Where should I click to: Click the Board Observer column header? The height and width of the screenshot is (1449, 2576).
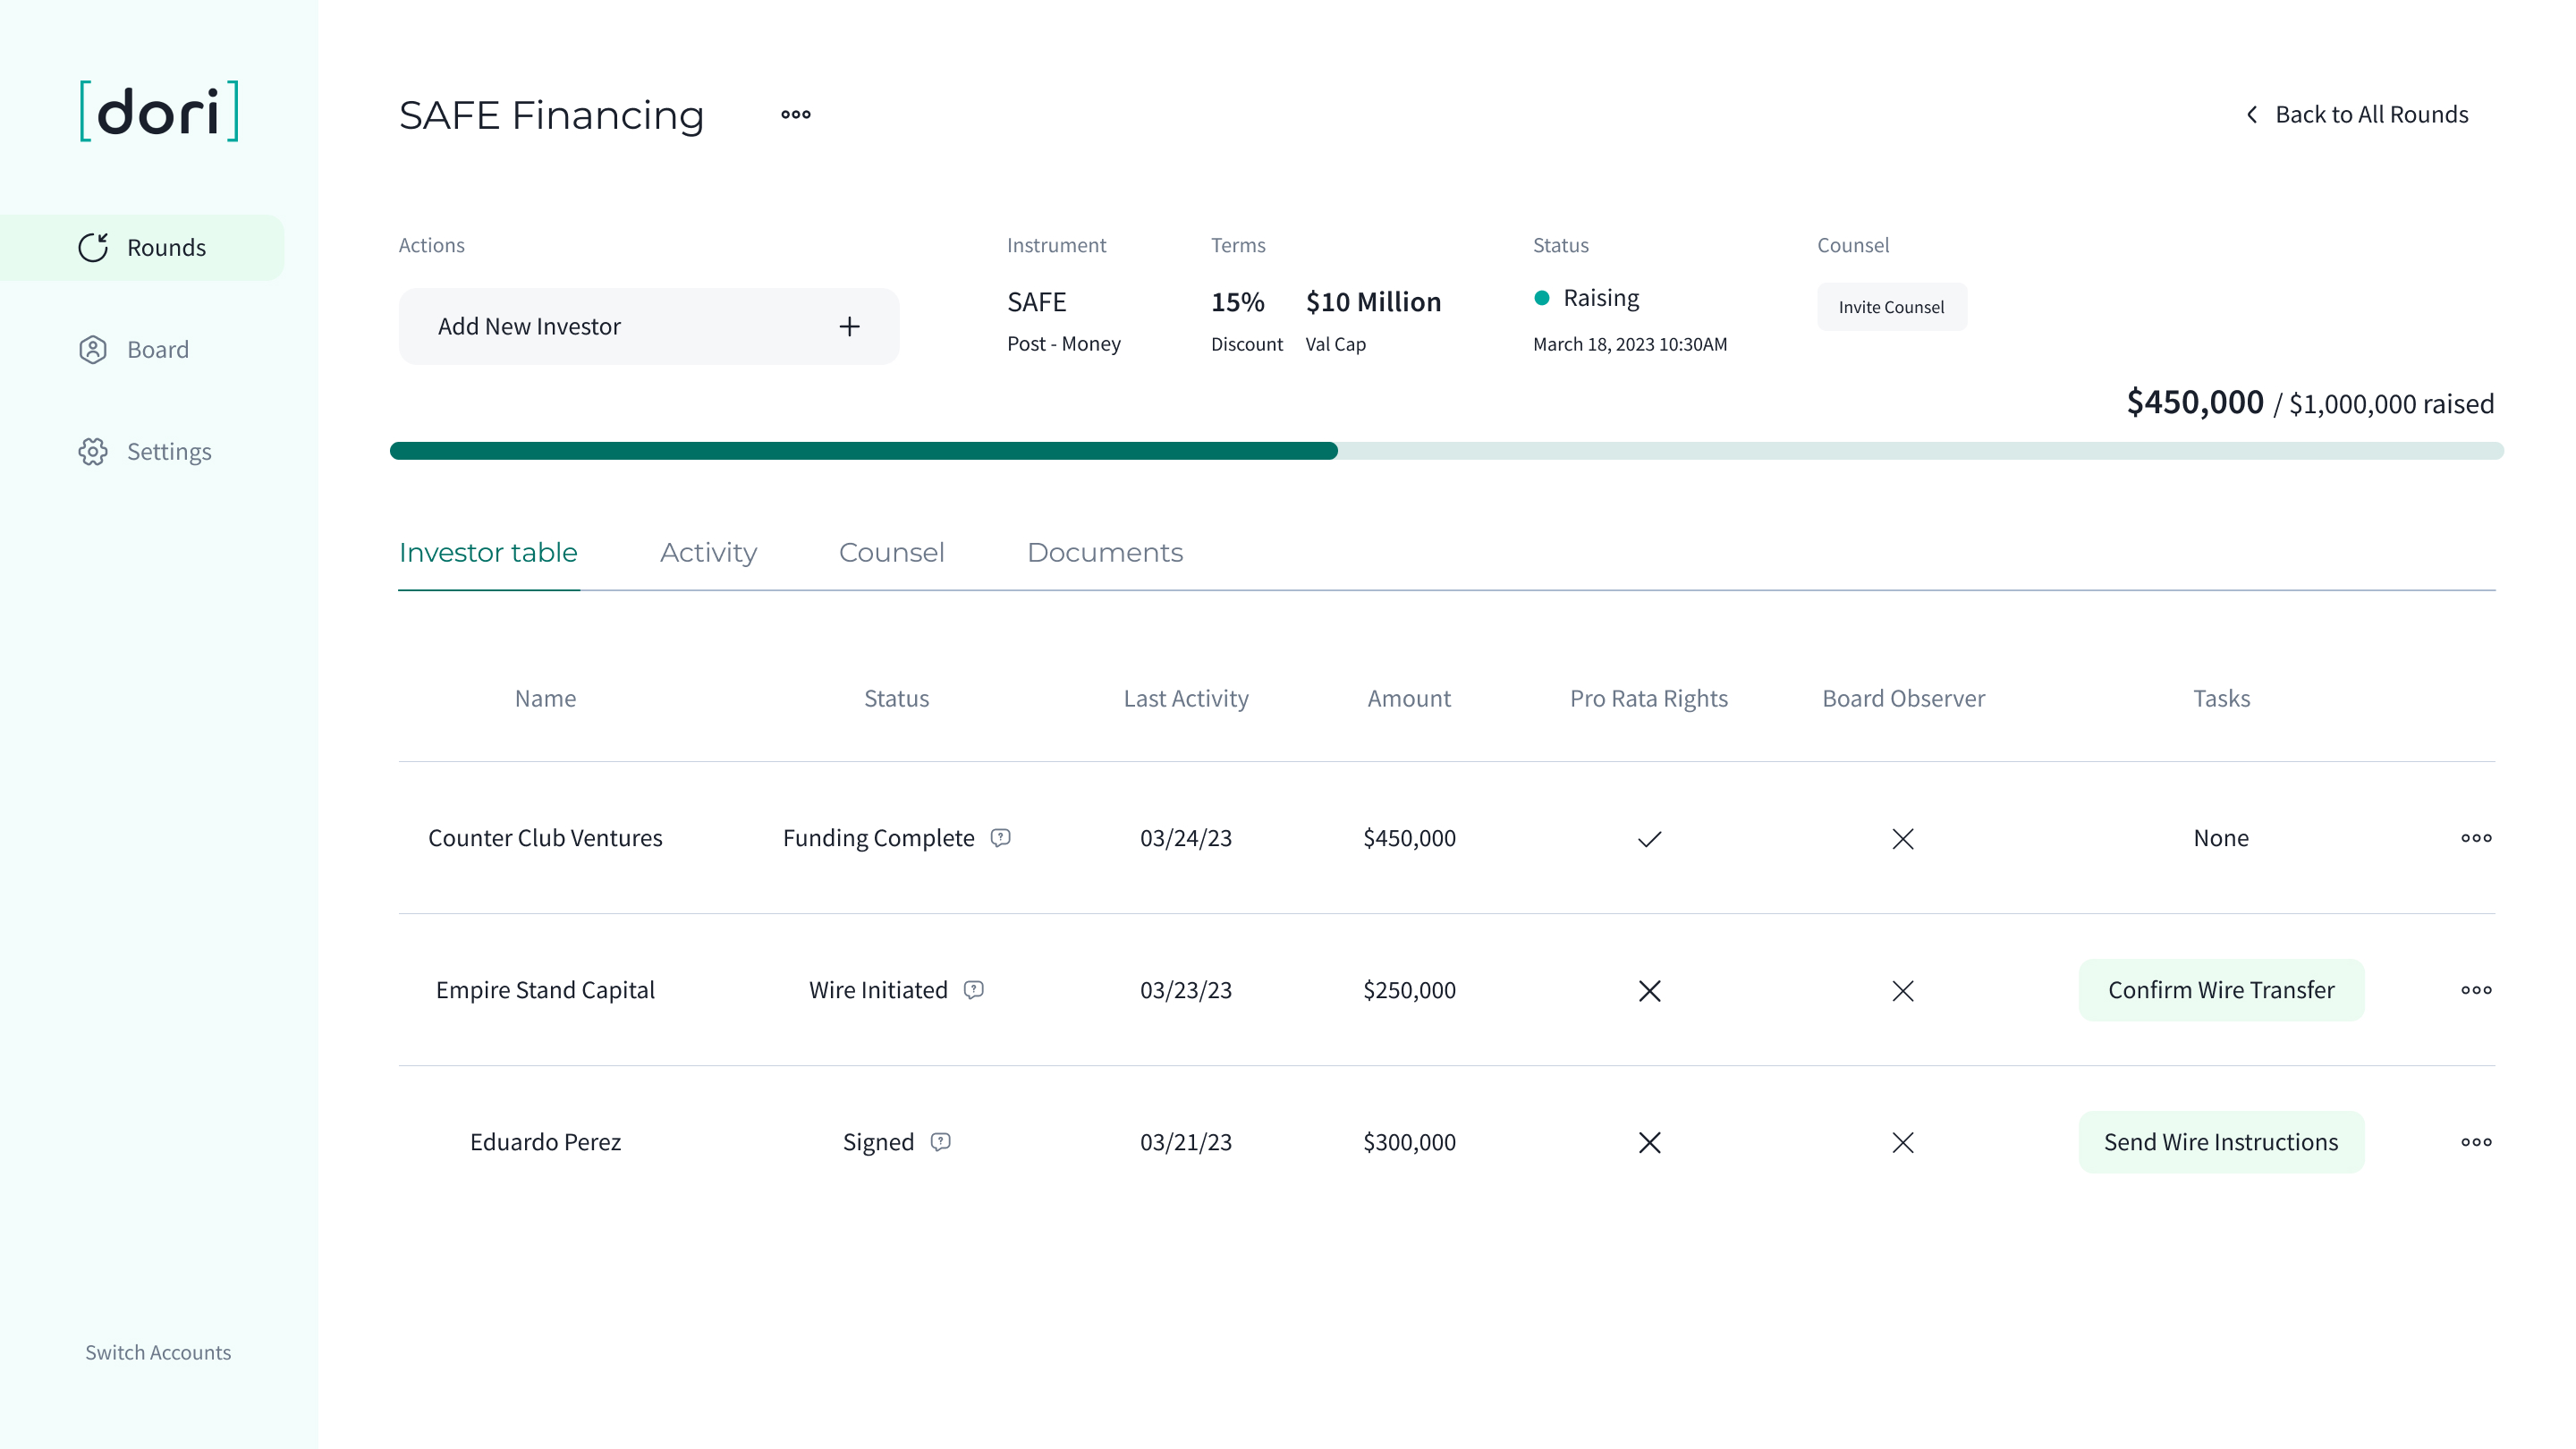coord(1903,698)
